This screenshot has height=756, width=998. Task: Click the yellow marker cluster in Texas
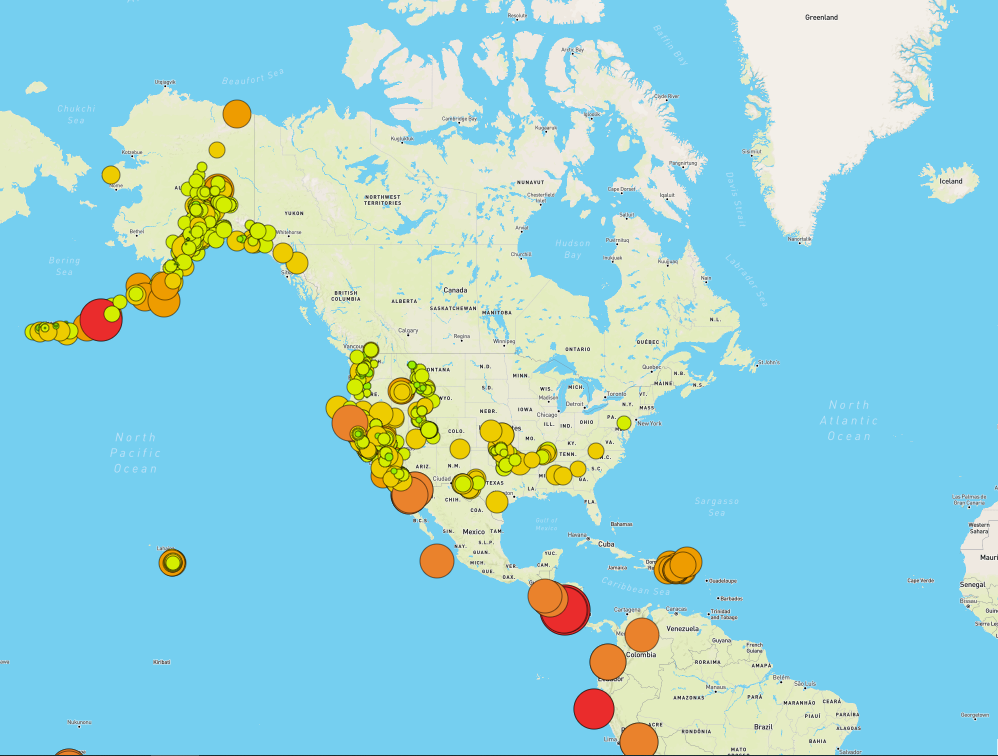tap(467, 484)
